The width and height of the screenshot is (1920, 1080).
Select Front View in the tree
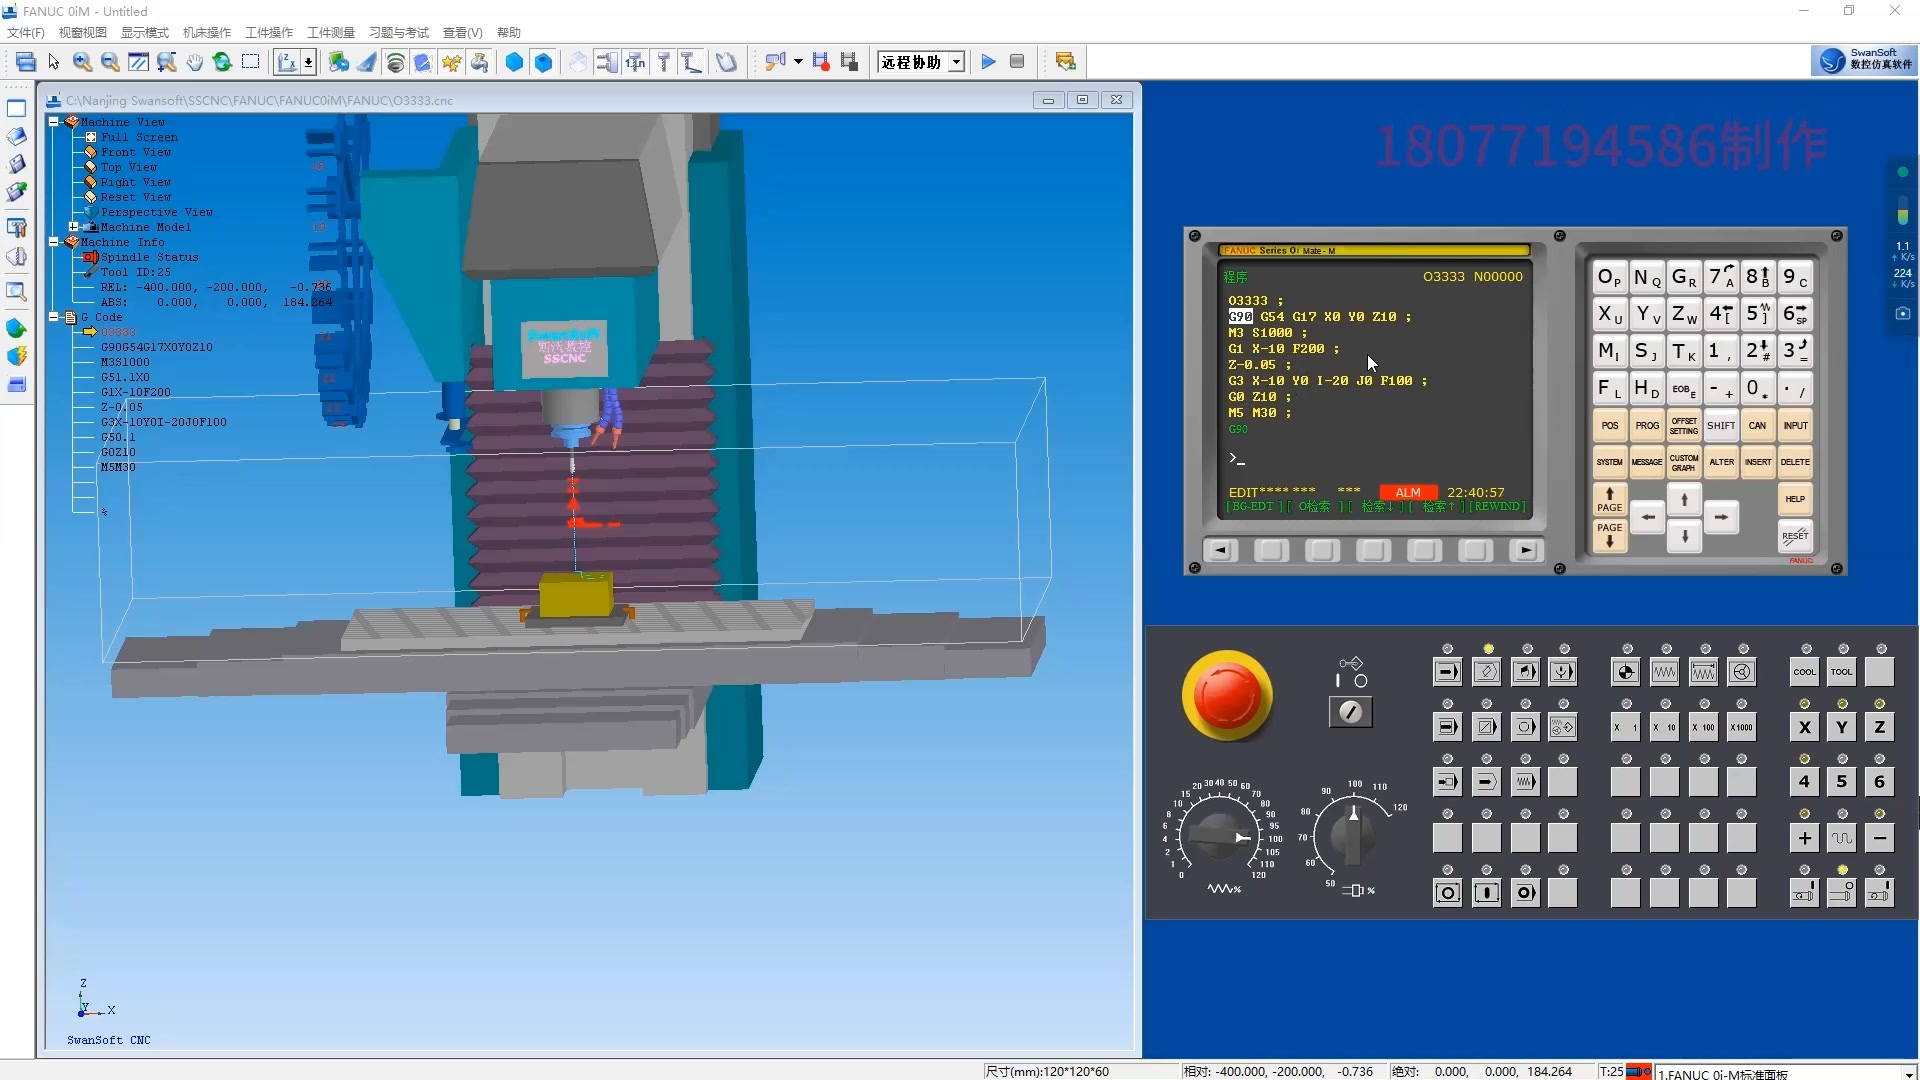[136, 152]
